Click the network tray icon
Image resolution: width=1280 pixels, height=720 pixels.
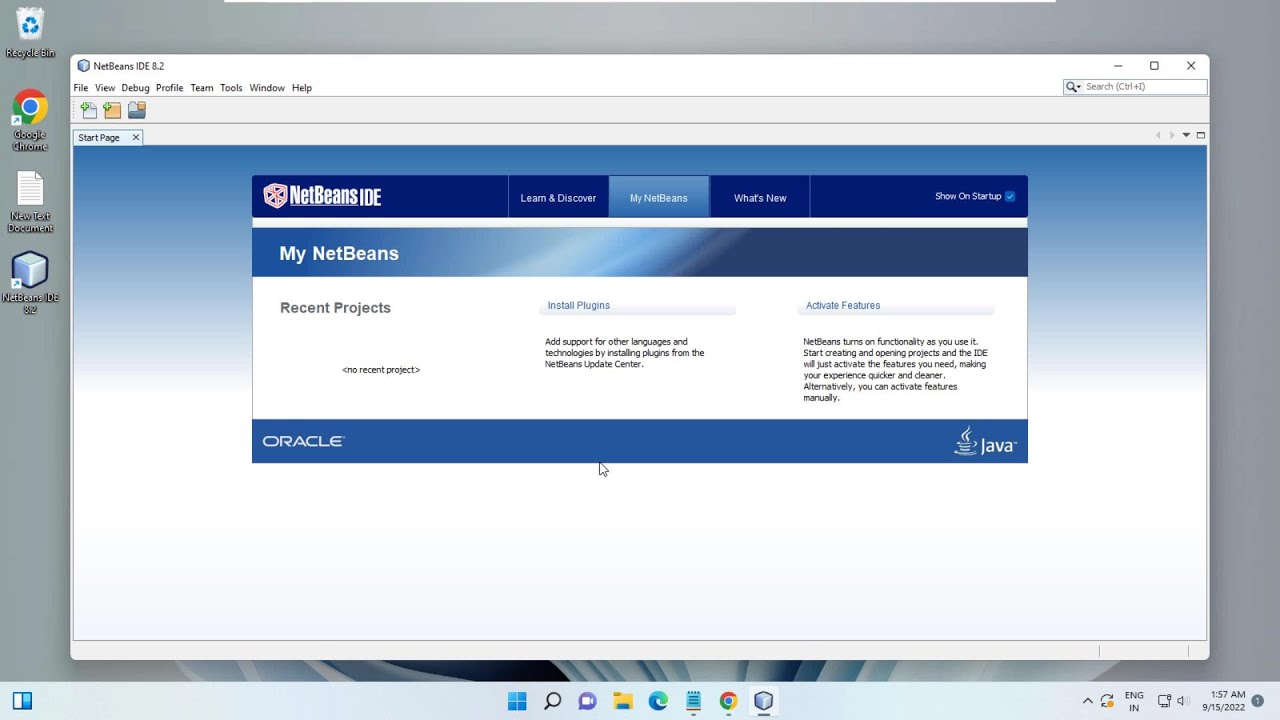(x=1164, y=701)
